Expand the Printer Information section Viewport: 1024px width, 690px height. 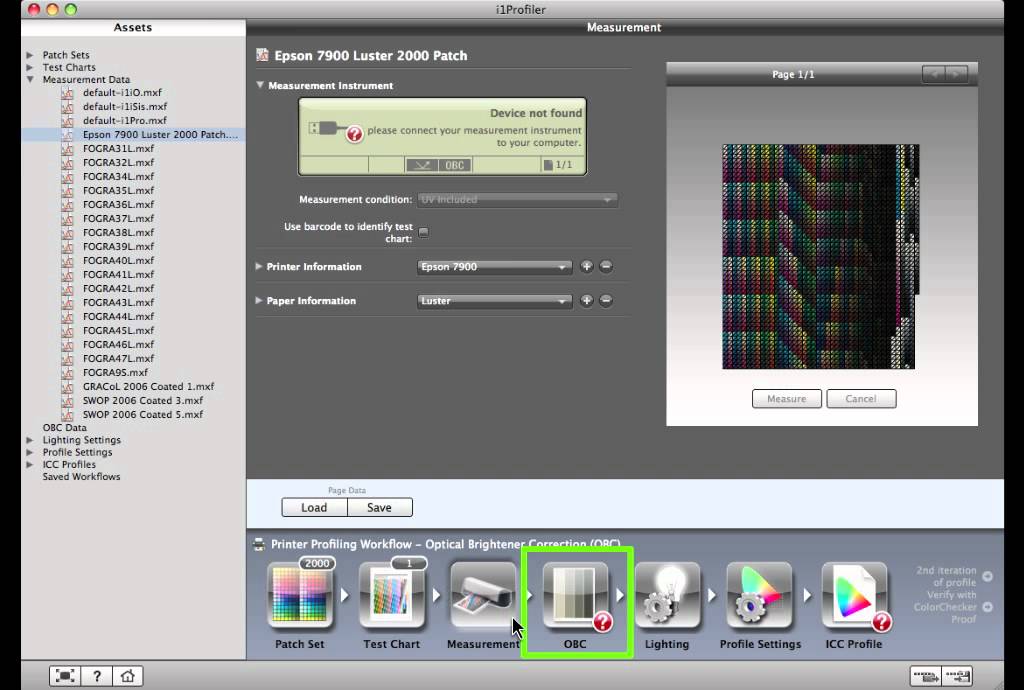point(259,266)
